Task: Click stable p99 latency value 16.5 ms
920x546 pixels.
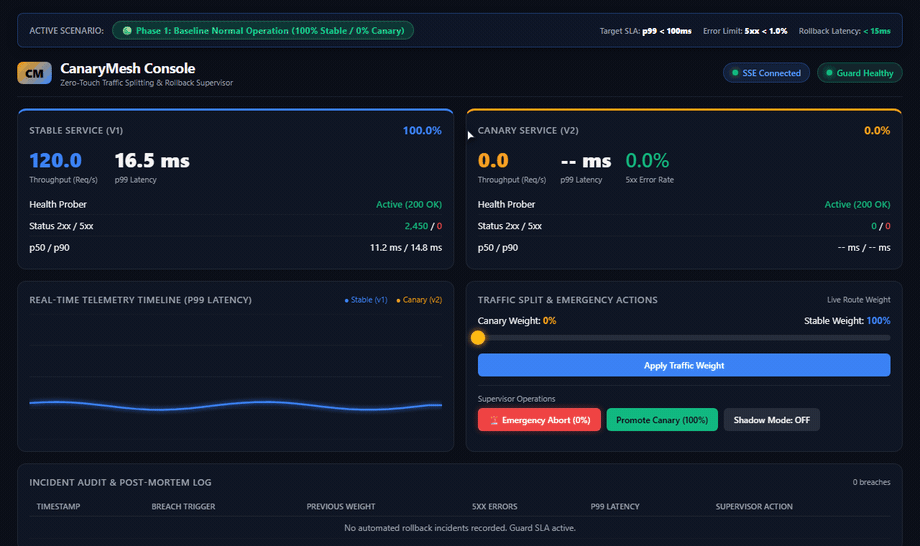Action: tap(152, 160)
